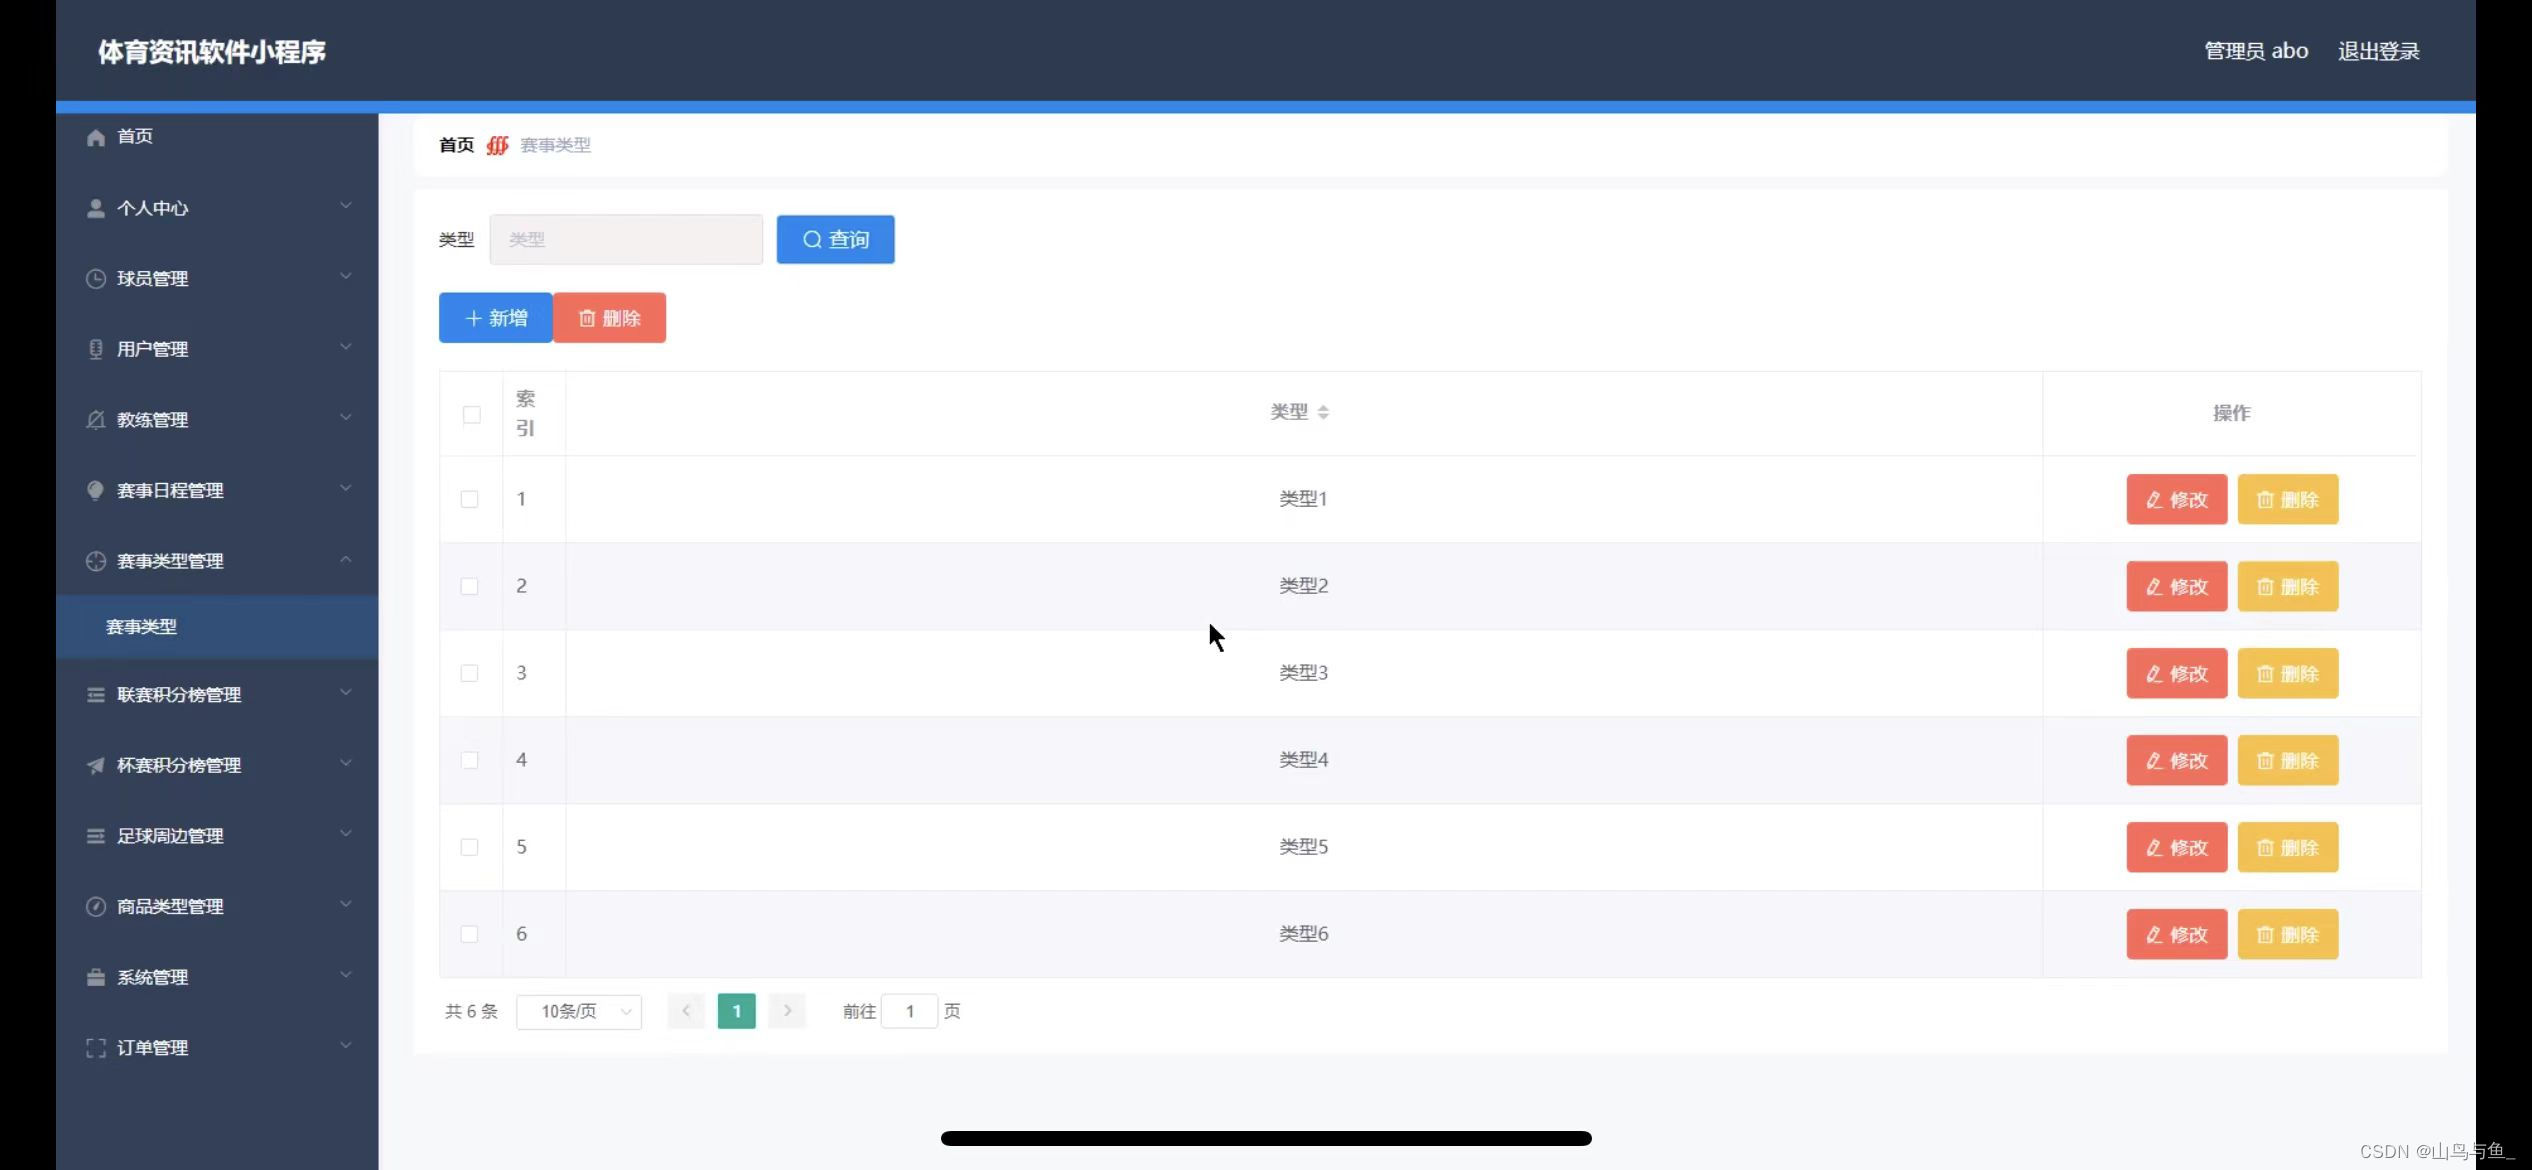Viewport: 2532px width, 1170px height.
Task: Click the sort arrows on 类型 column header
Action: [1323, 412]
